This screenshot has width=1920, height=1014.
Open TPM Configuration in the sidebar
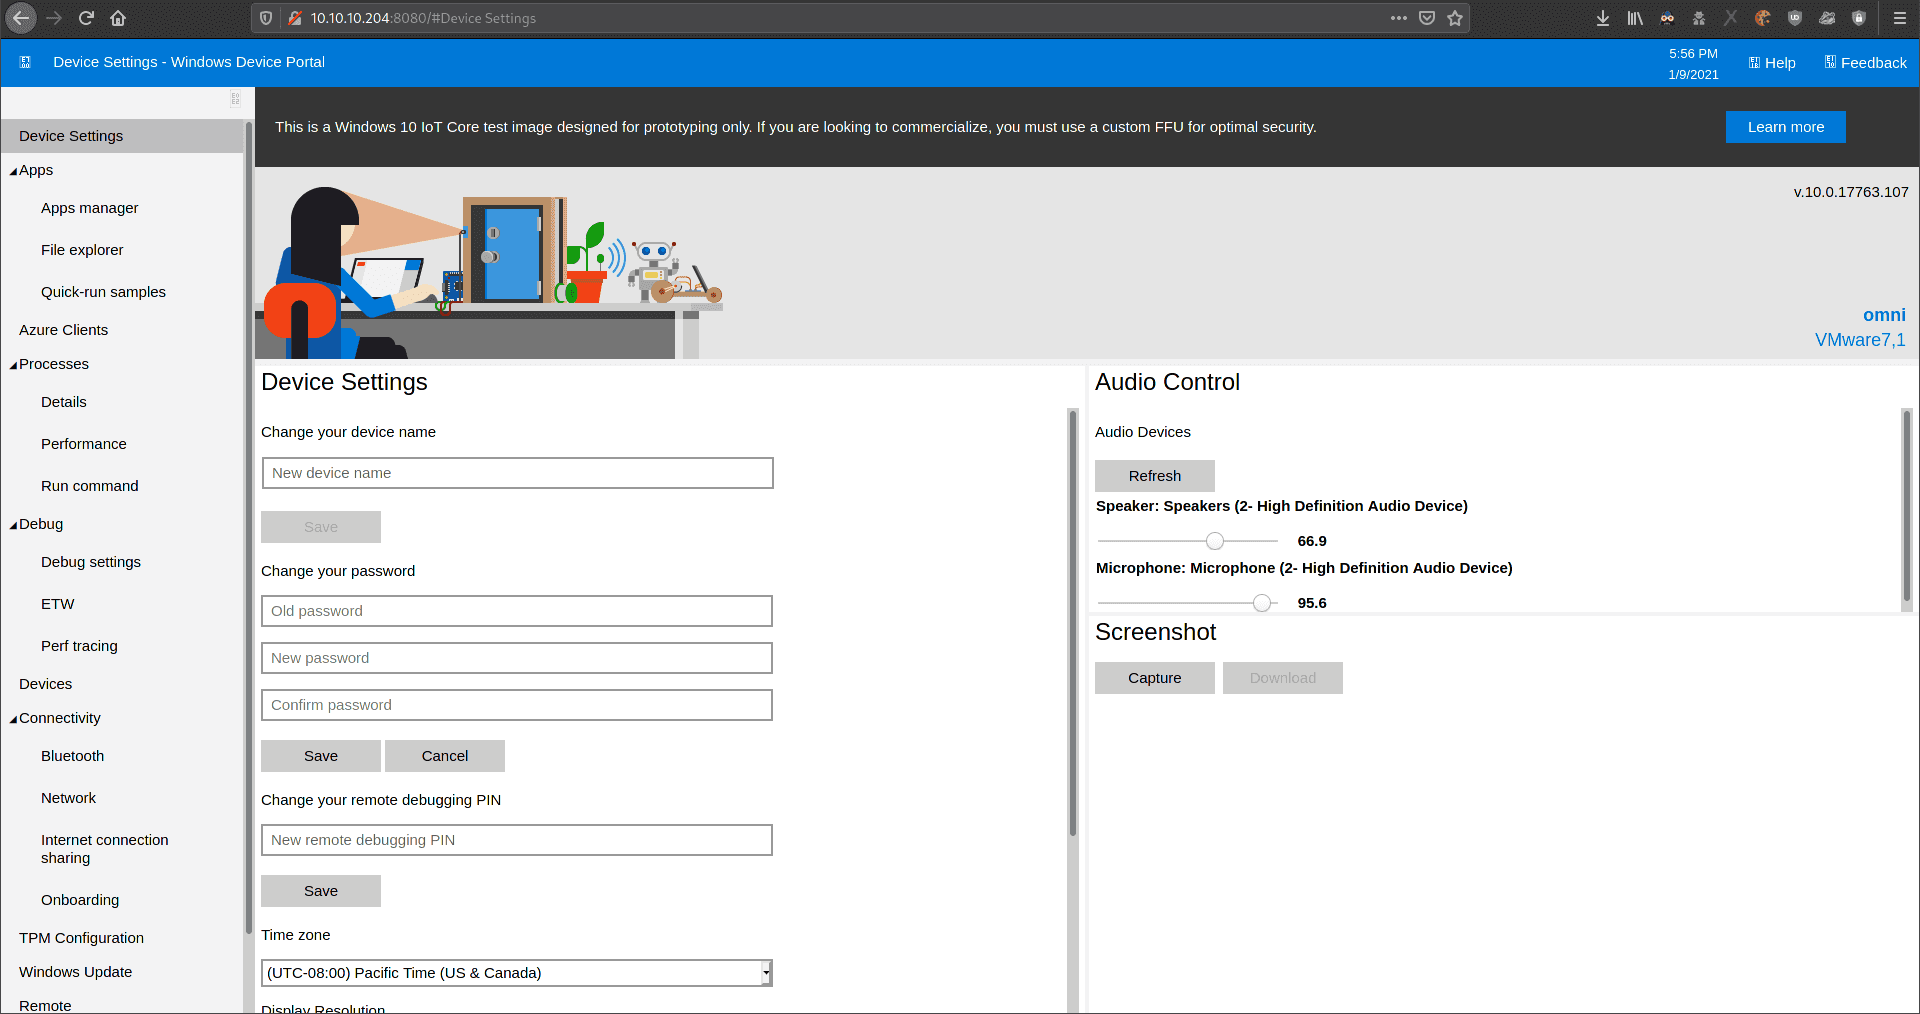tap(81, 938)
